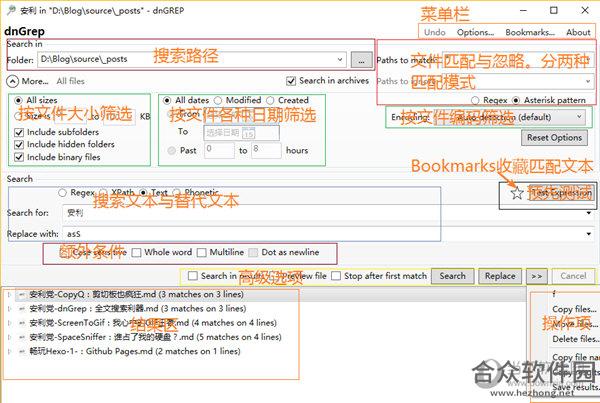600x403 pixels.
Task: Toggle the Dot as newline checkbox
Action: (253, 253)
